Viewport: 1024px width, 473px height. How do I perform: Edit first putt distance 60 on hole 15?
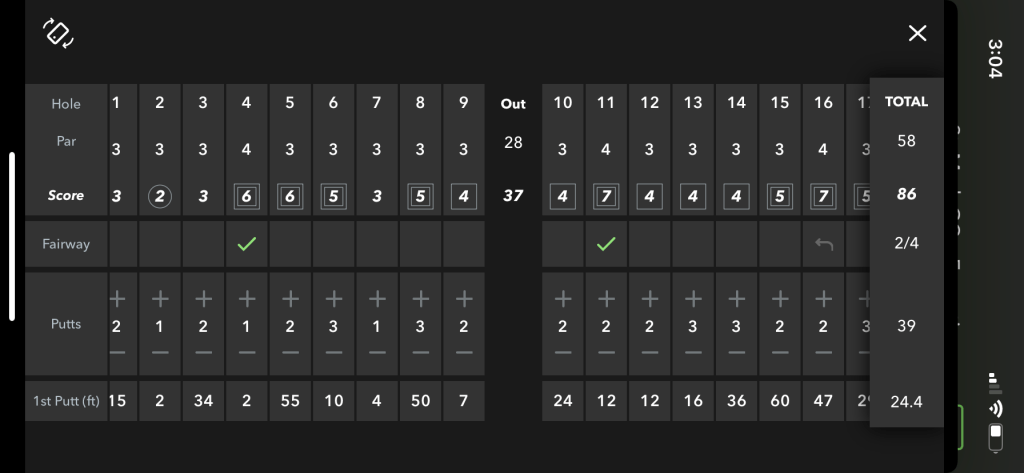tap(780, 401)
